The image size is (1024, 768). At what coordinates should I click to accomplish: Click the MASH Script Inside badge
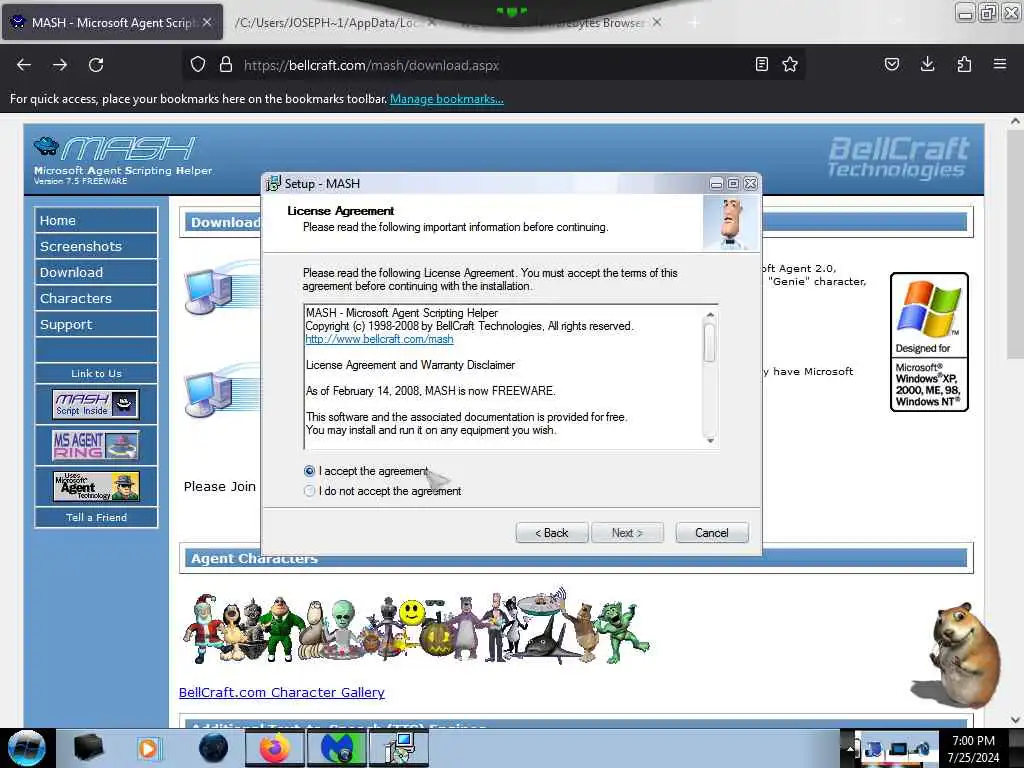click(96, 404)
